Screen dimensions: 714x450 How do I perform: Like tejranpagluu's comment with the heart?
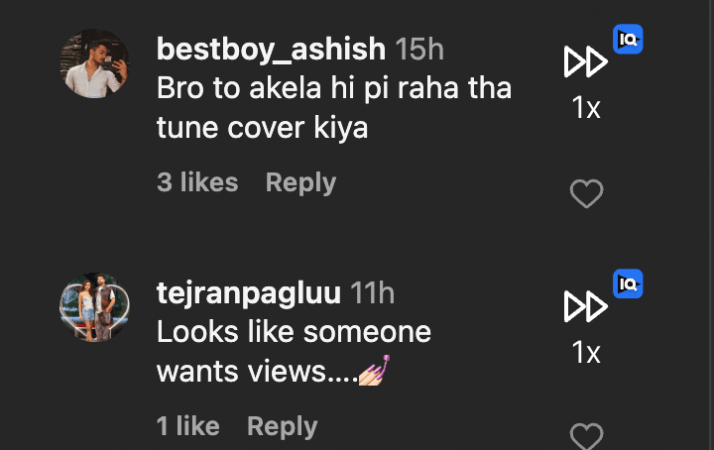[x=586, y=436]
